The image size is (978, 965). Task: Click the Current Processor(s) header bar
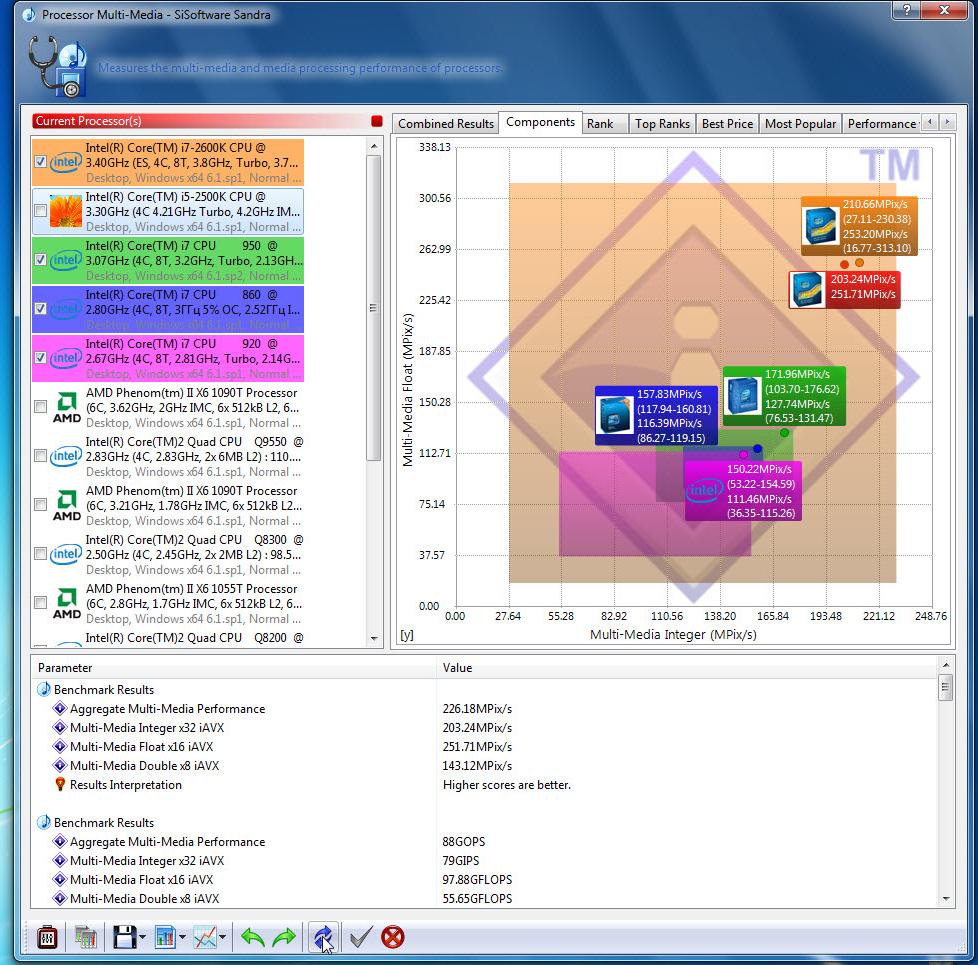click(x=200, y=121)
